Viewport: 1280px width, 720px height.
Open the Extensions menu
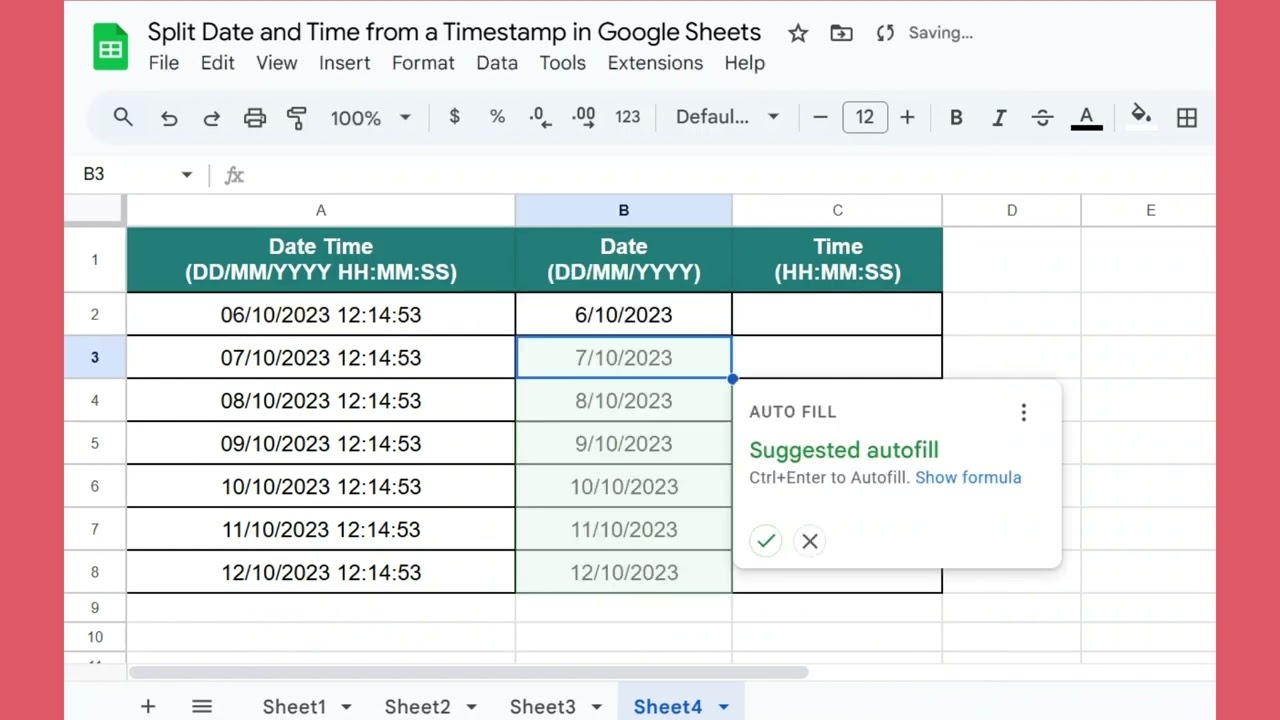point(655,63)
